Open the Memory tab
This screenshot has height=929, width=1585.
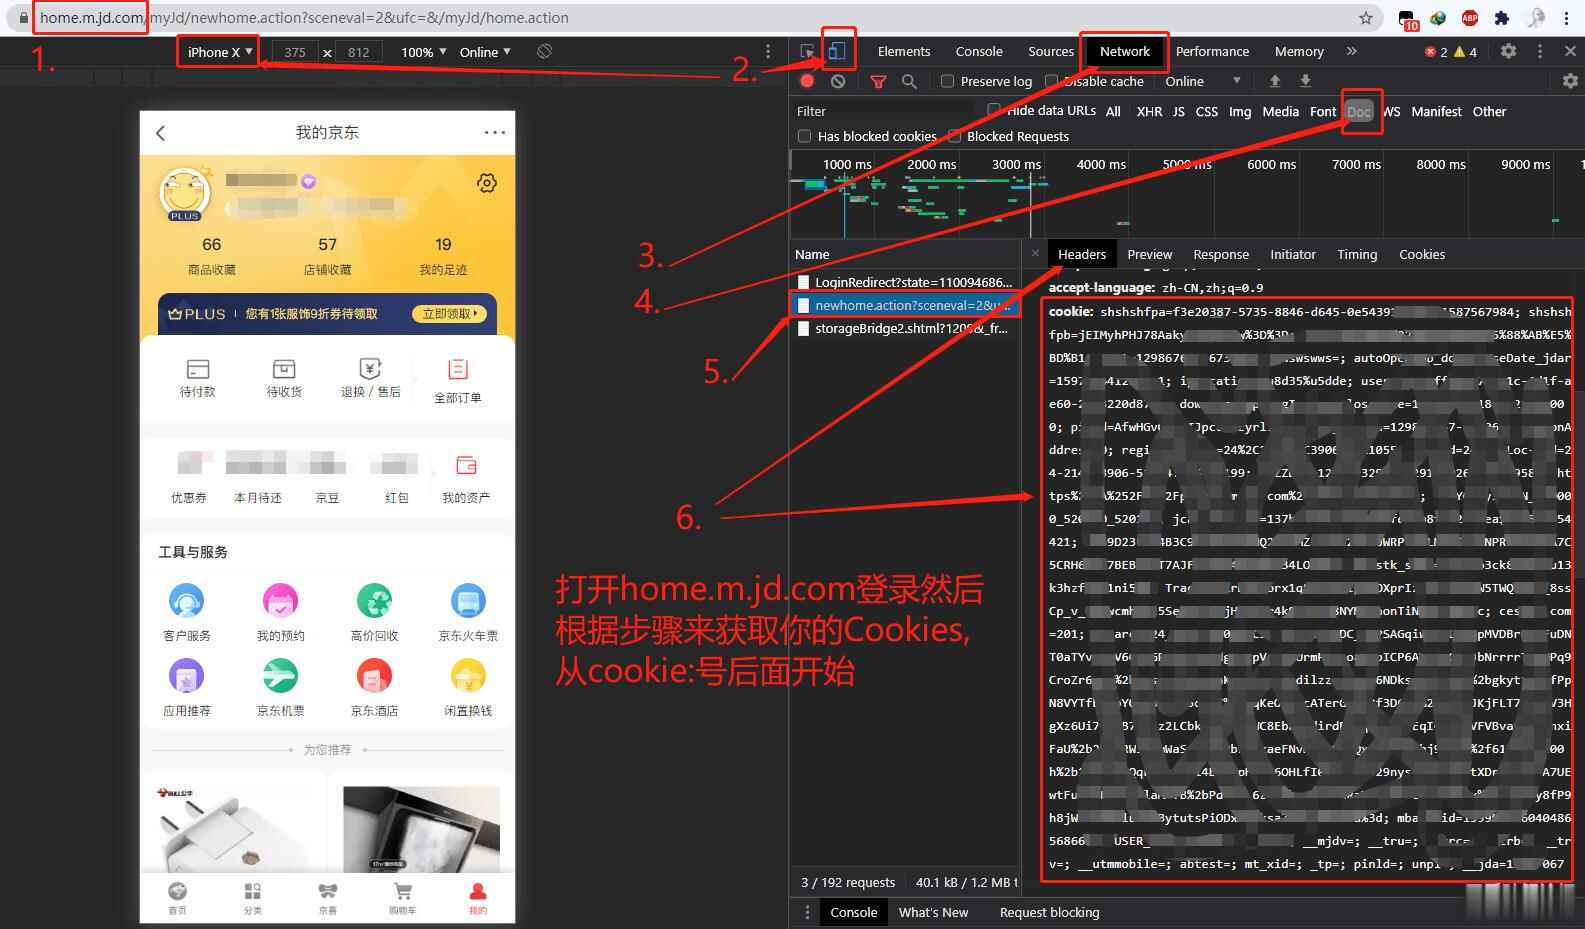pyautogui.click(x=1299, y=51)
